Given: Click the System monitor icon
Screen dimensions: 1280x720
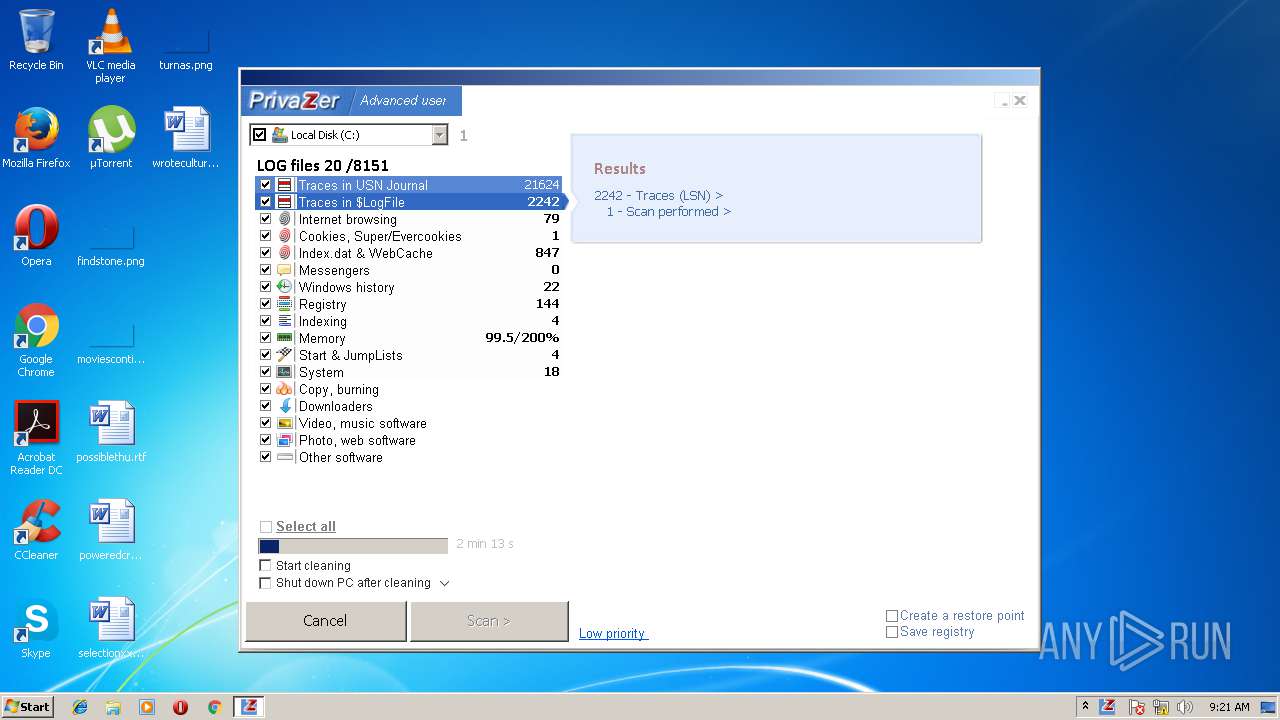Looking at the screenshot, I should (285, 372).
